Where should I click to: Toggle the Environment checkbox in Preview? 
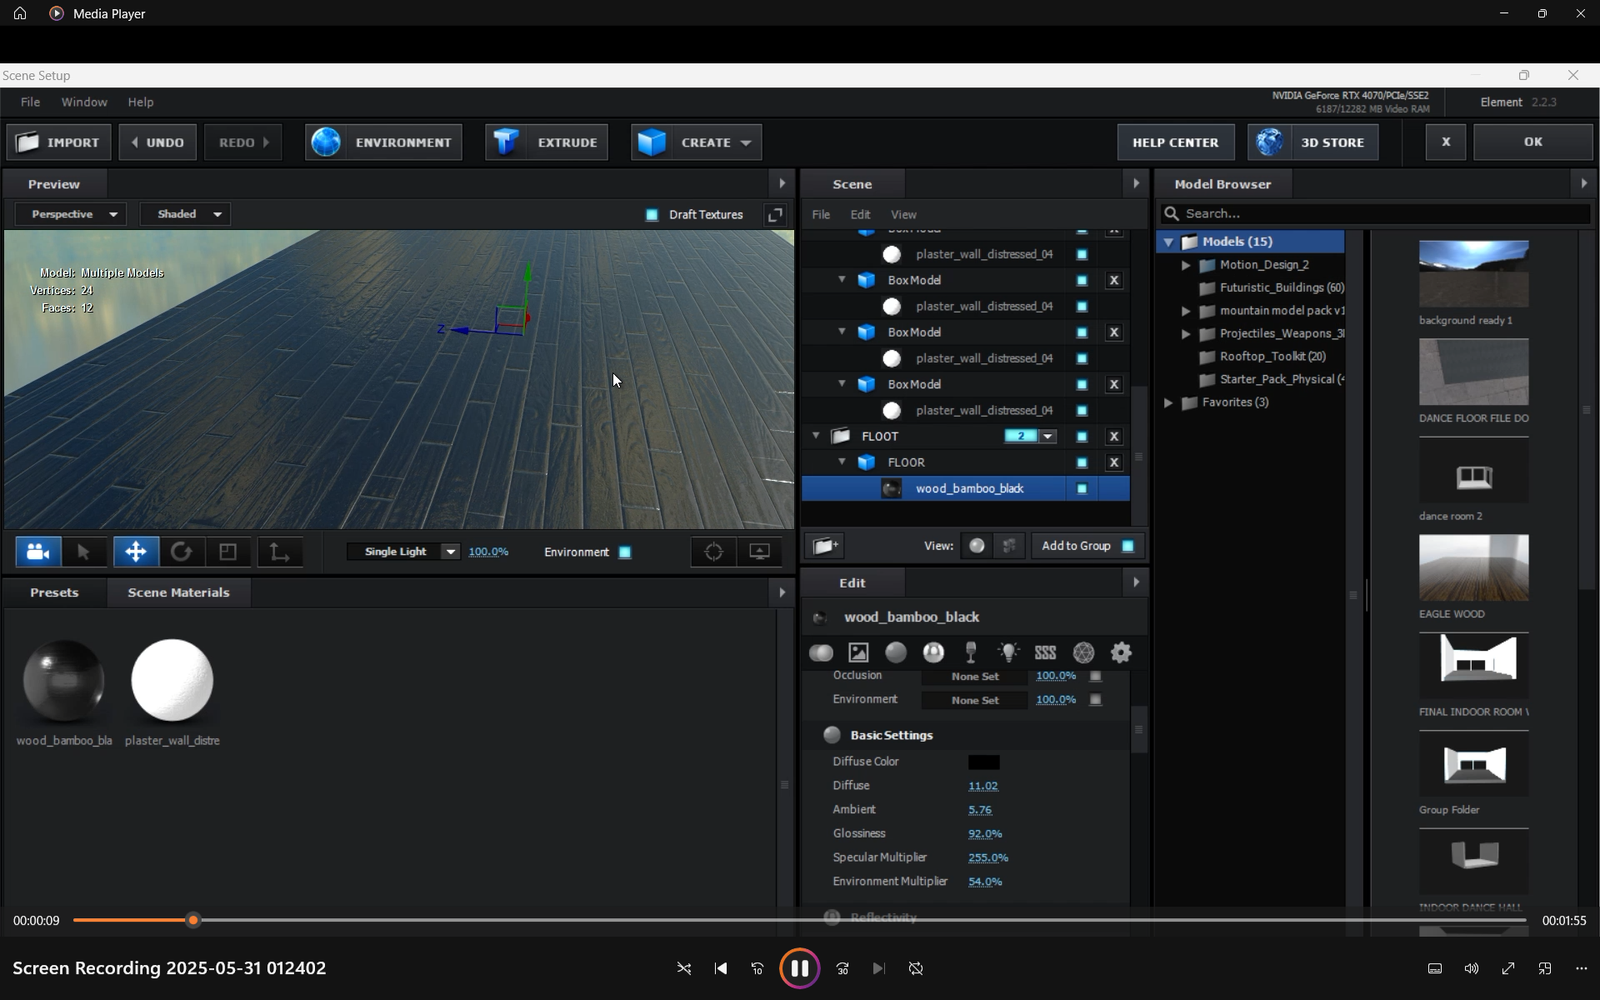point(625,552)
